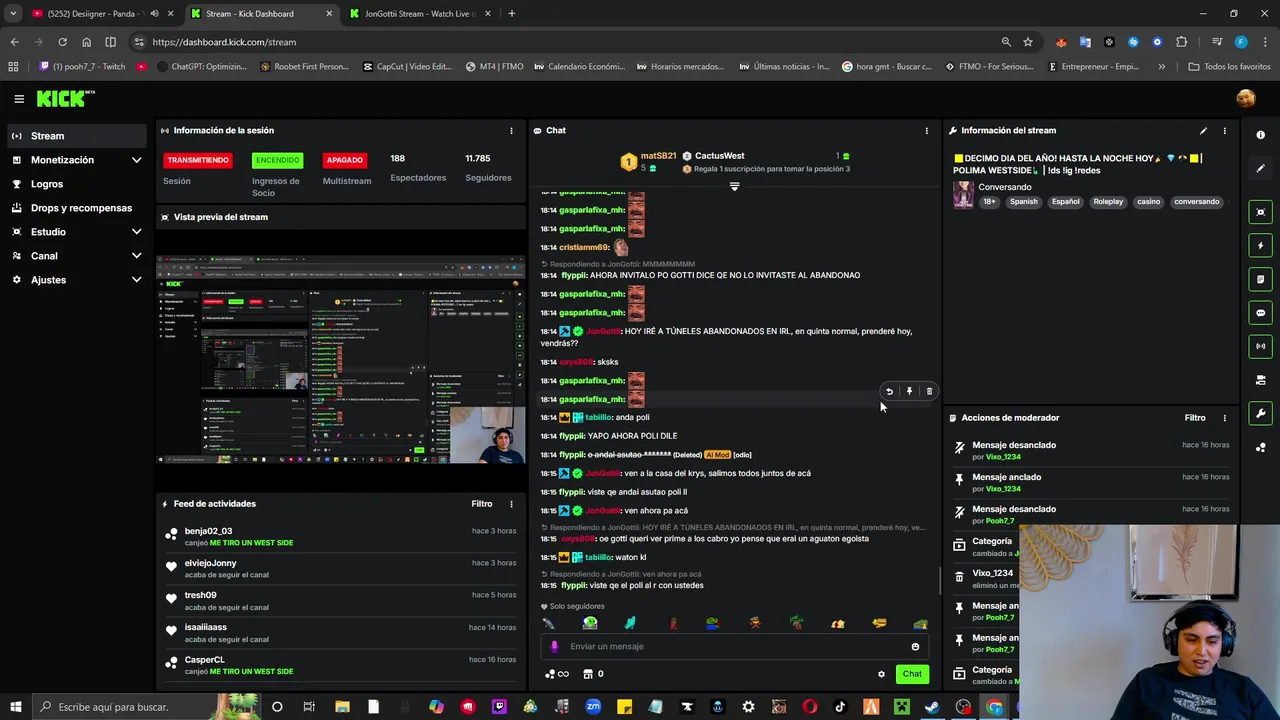Screen dimensions: 1280x720
Task: Edit stream info via the pencil icon in the panel header
Action: click(x=1203, y=131)
